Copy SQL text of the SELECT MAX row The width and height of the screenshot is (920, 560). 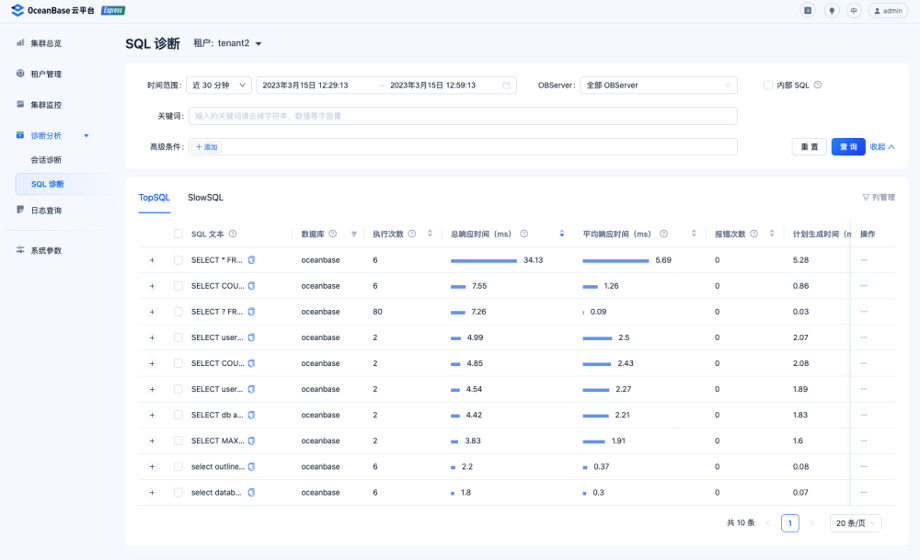click(x=251, y=441)
